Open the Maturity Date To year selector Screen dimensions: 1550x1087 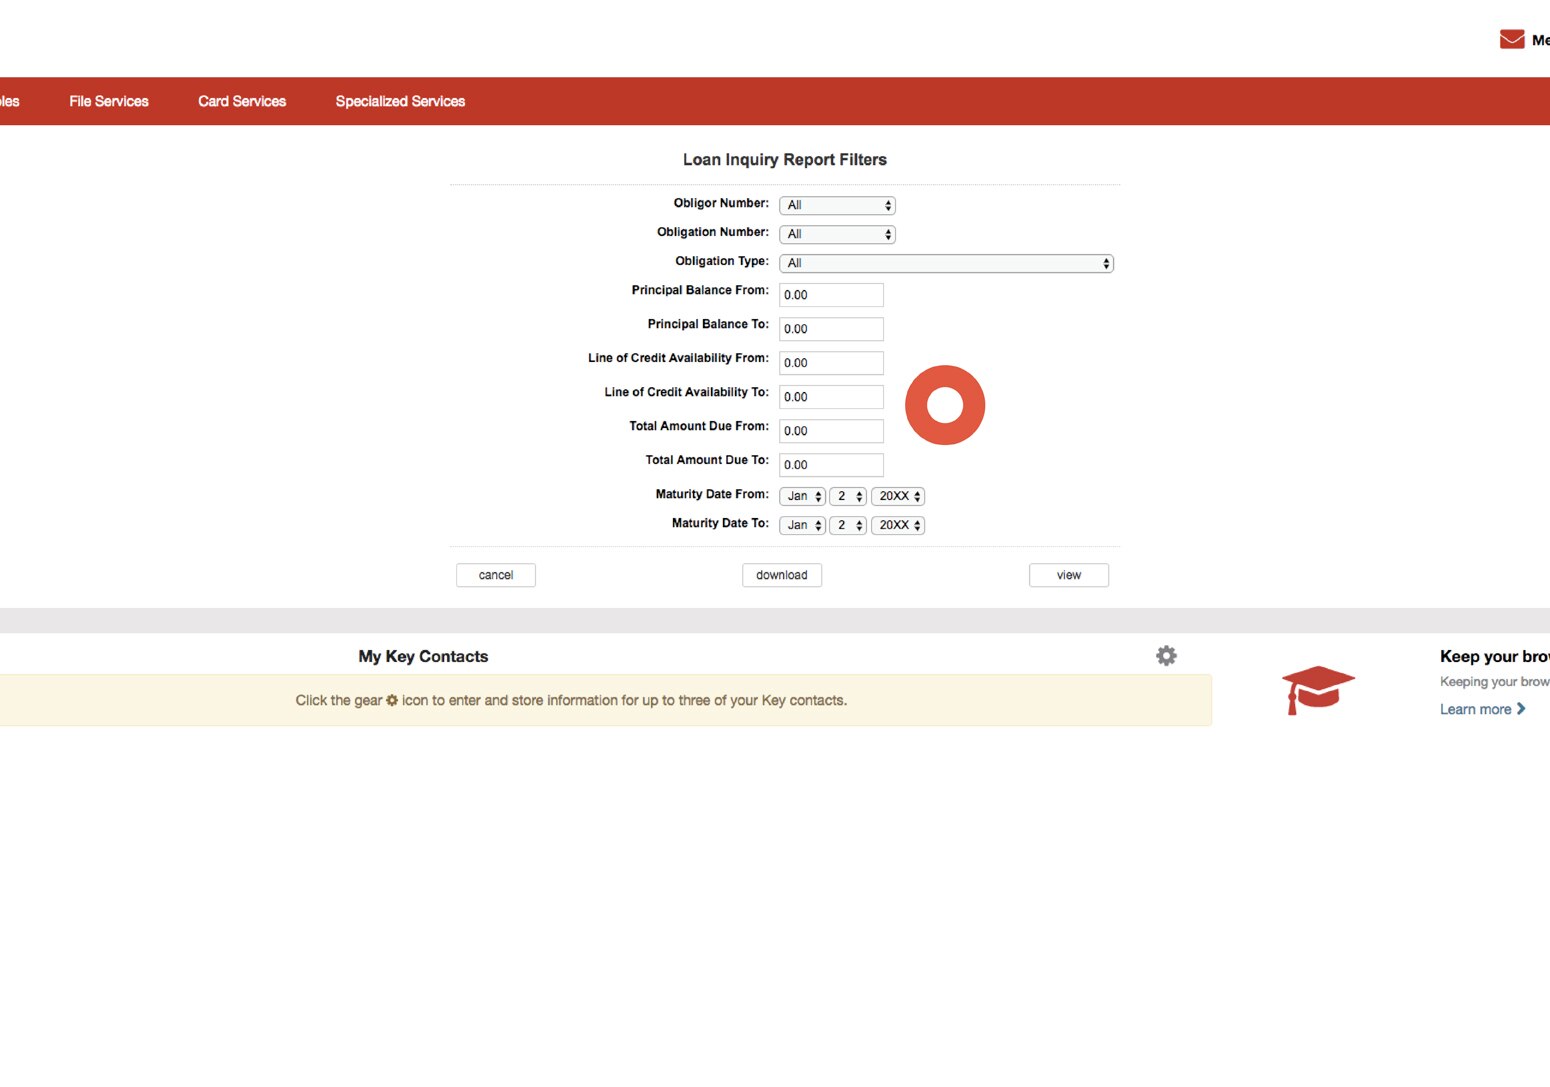(897, 525)
